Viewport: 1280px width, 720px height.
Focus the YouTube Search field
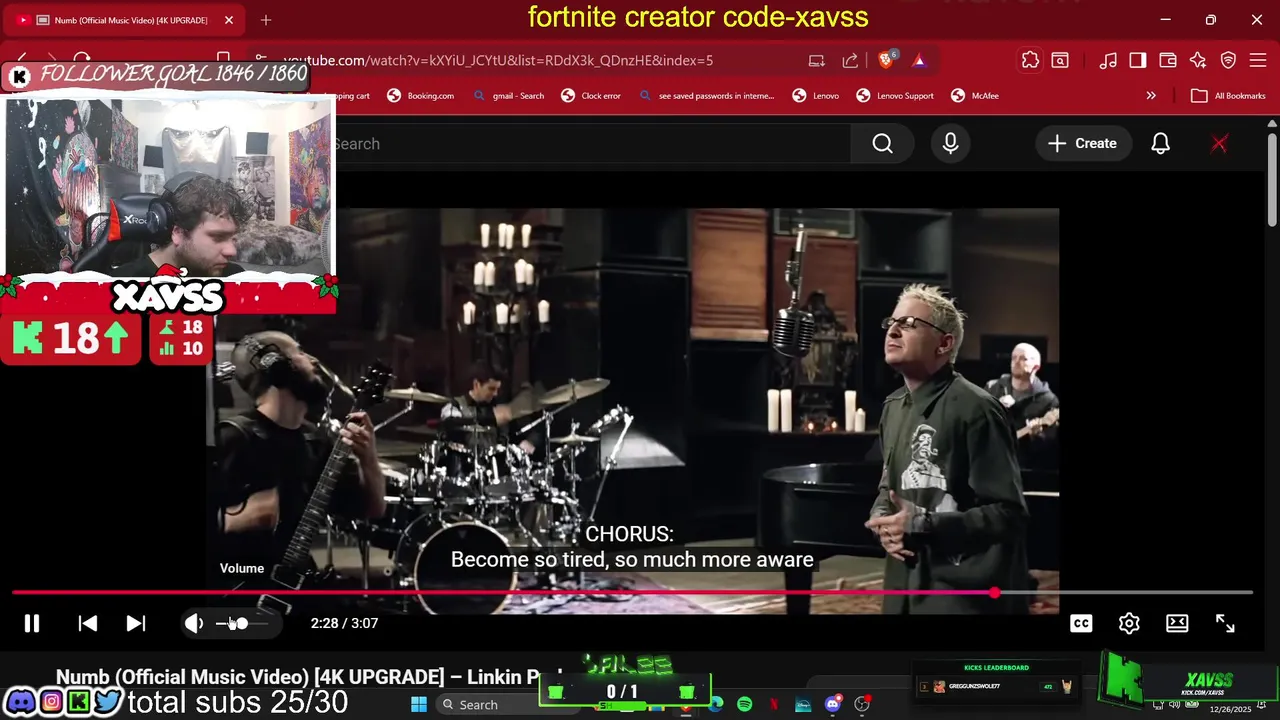pos(590,144)
